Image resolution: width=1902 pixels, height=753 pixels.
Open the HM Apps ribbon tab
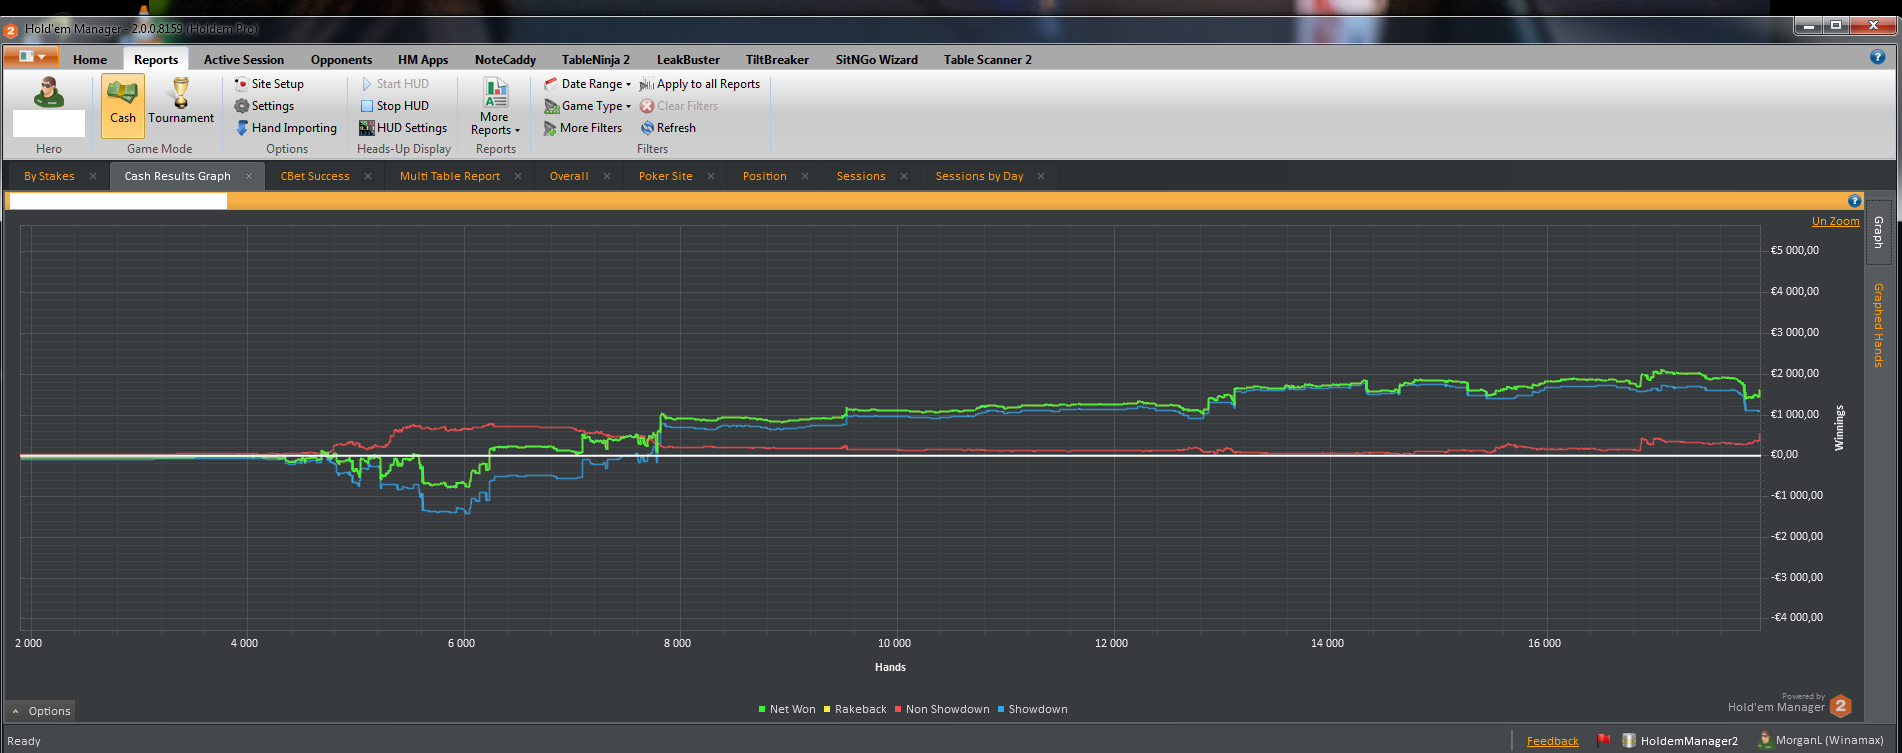(423, 60)
